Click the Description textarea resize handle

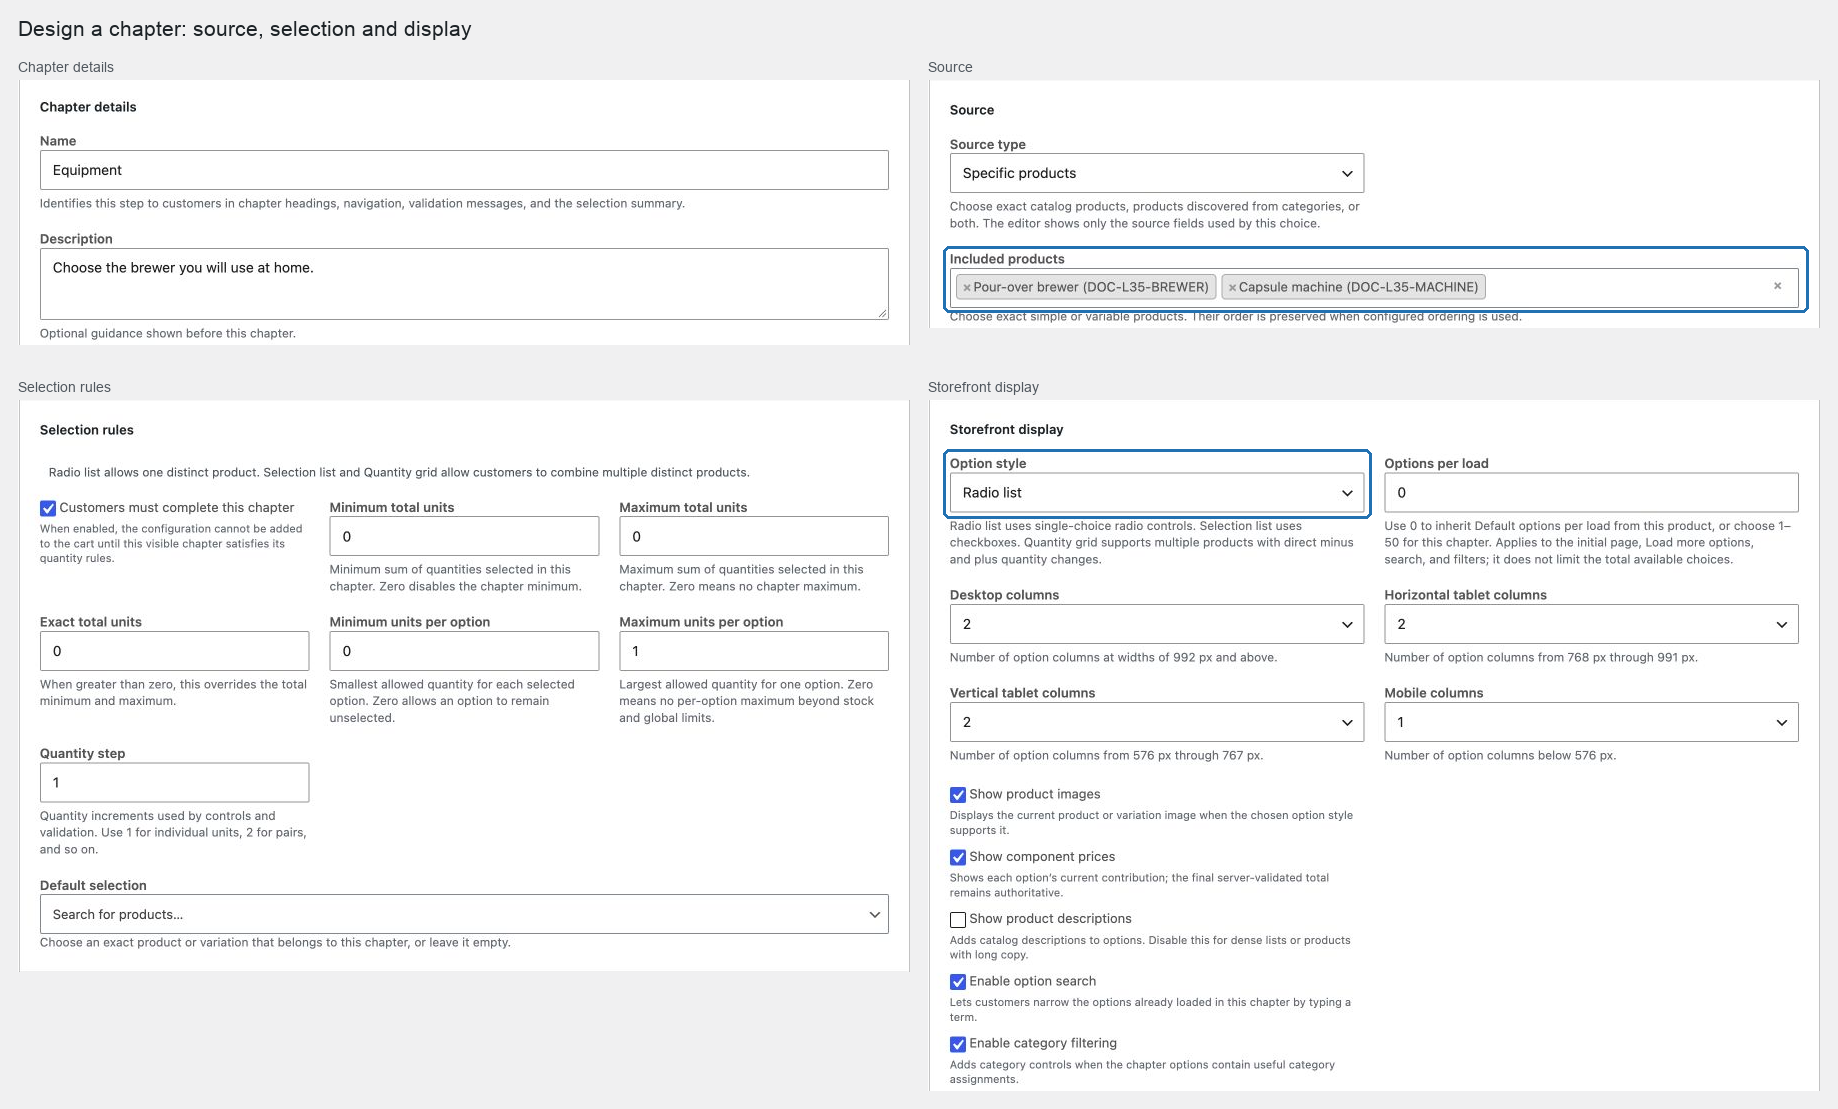[882, 314]
